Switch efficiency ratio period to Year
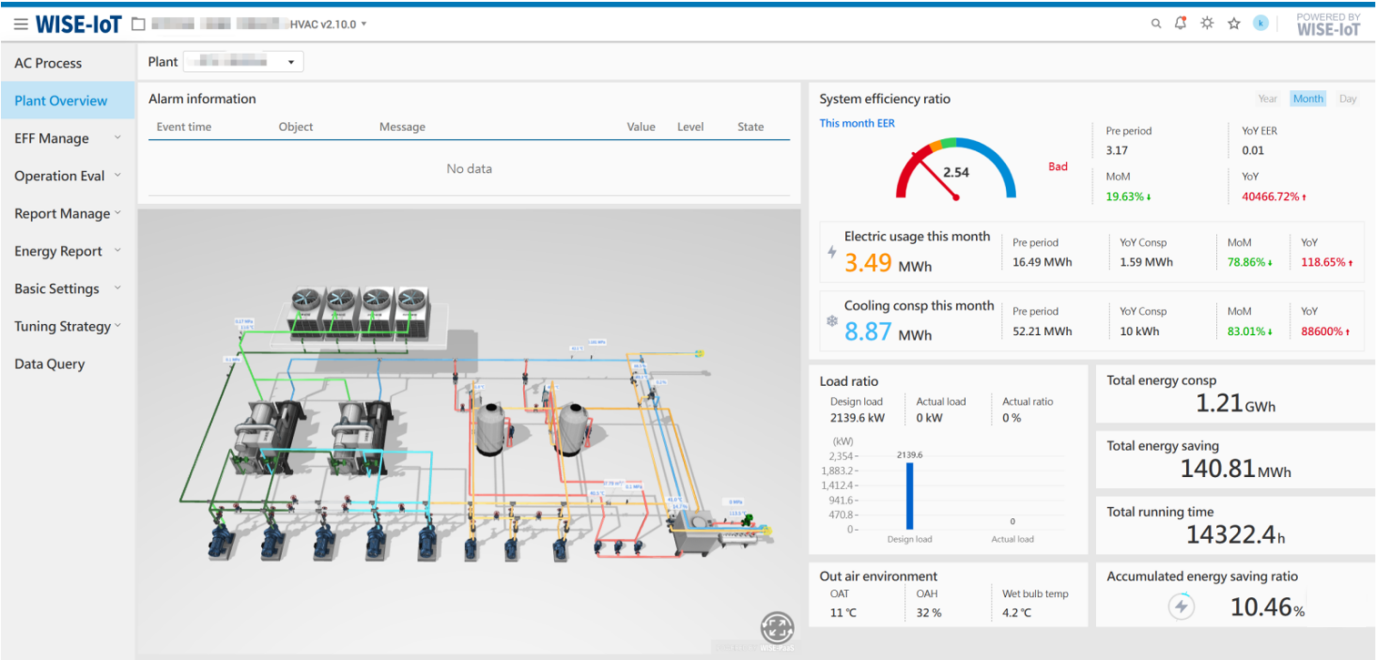 [x=1267, y=99]
